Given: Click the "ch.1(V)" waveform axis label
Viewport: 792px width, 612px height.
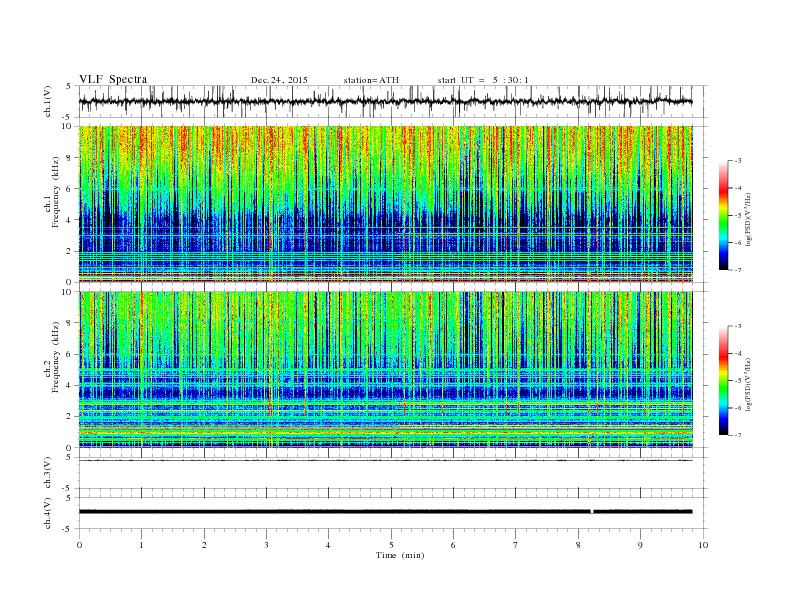Looking at the screenshot, I should (48, 101).
